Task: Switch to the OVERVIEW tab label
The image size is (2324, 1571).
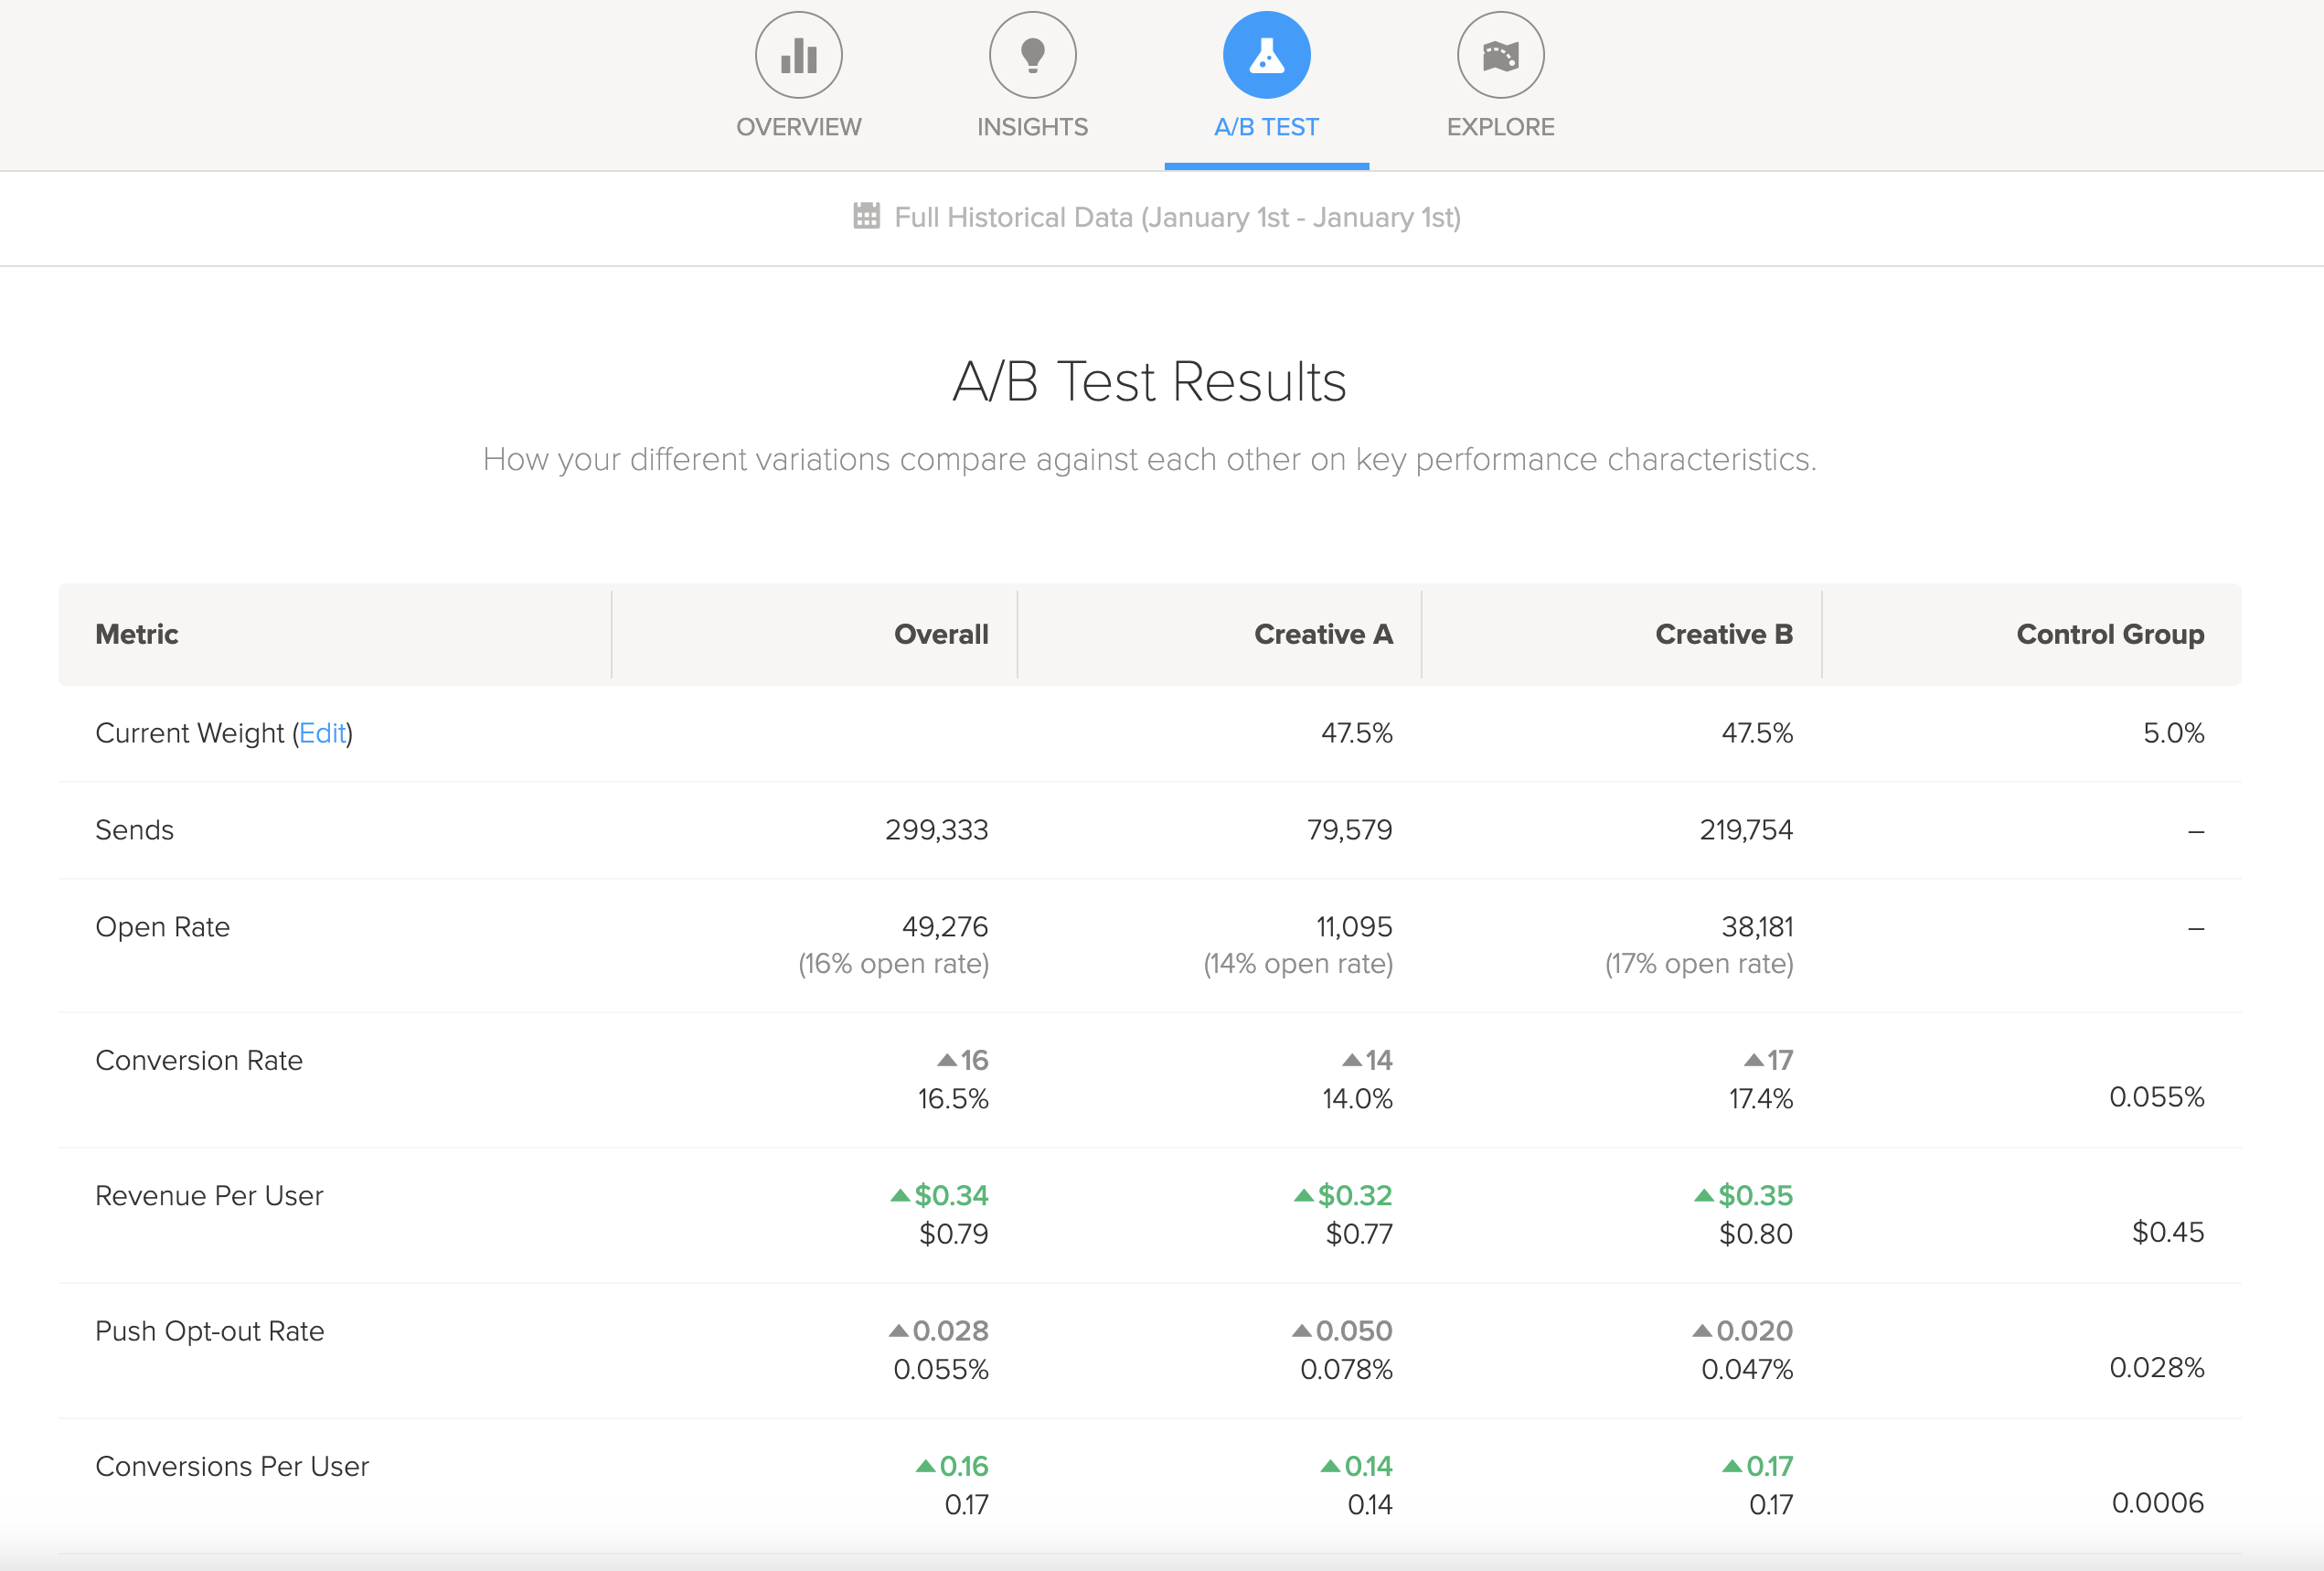Action: click(x=798, y=127)
